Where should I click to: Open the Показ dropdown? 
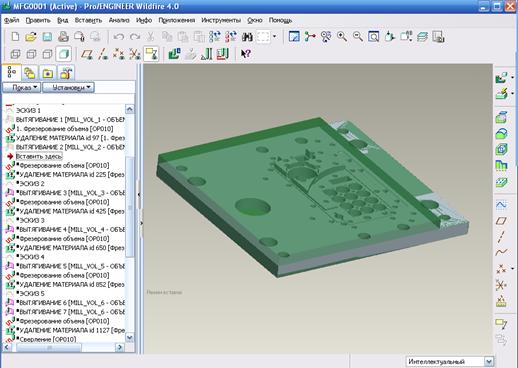click(22, 87)
